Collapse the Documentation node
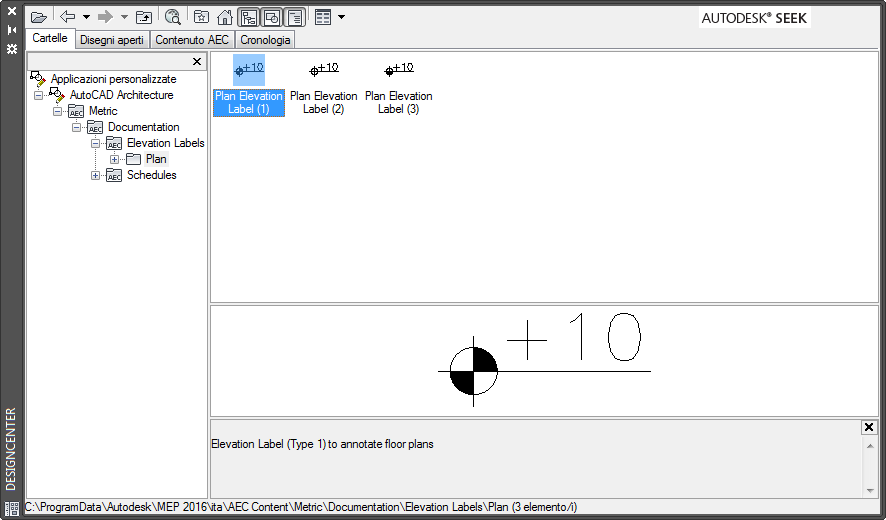Image resolution: width=886 pixels, height=520 pixels. pos(76,127)
